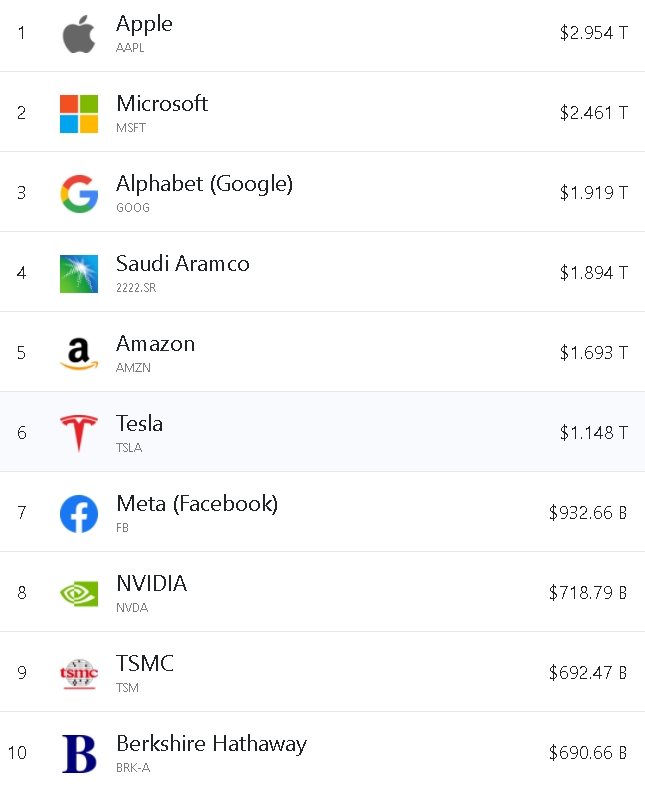Click TSMC's $692.47 B market cap
Viewport: 645px width, 791px height.
[587, 672]
